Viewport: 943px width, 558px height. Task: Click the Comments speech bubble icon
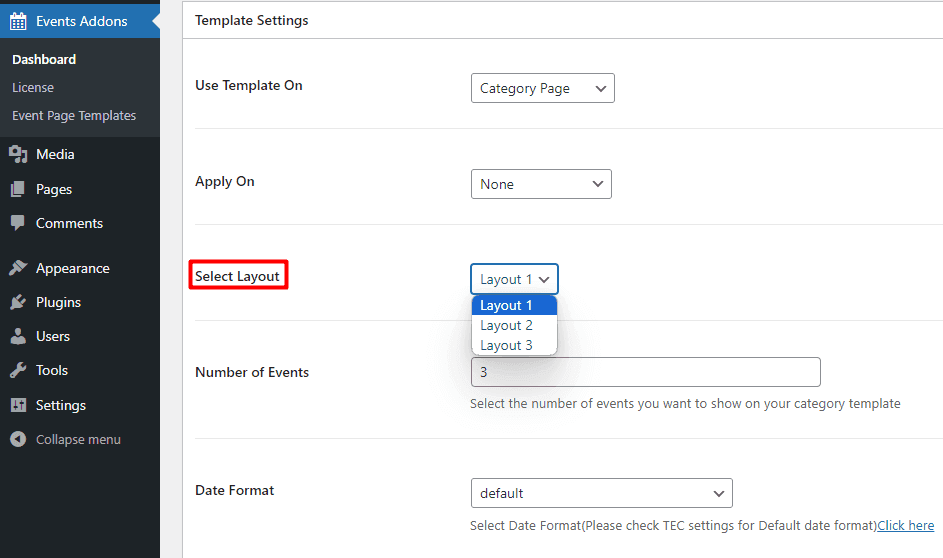18,223
